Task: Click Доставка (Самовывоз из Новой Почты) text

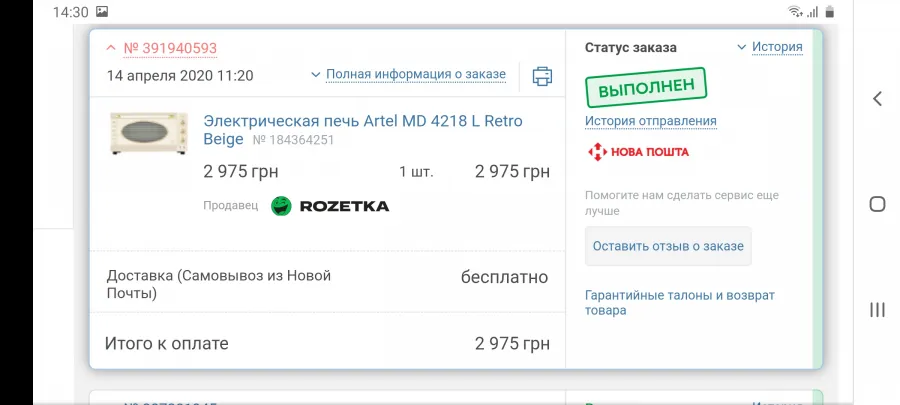Action: click(219, 285)
